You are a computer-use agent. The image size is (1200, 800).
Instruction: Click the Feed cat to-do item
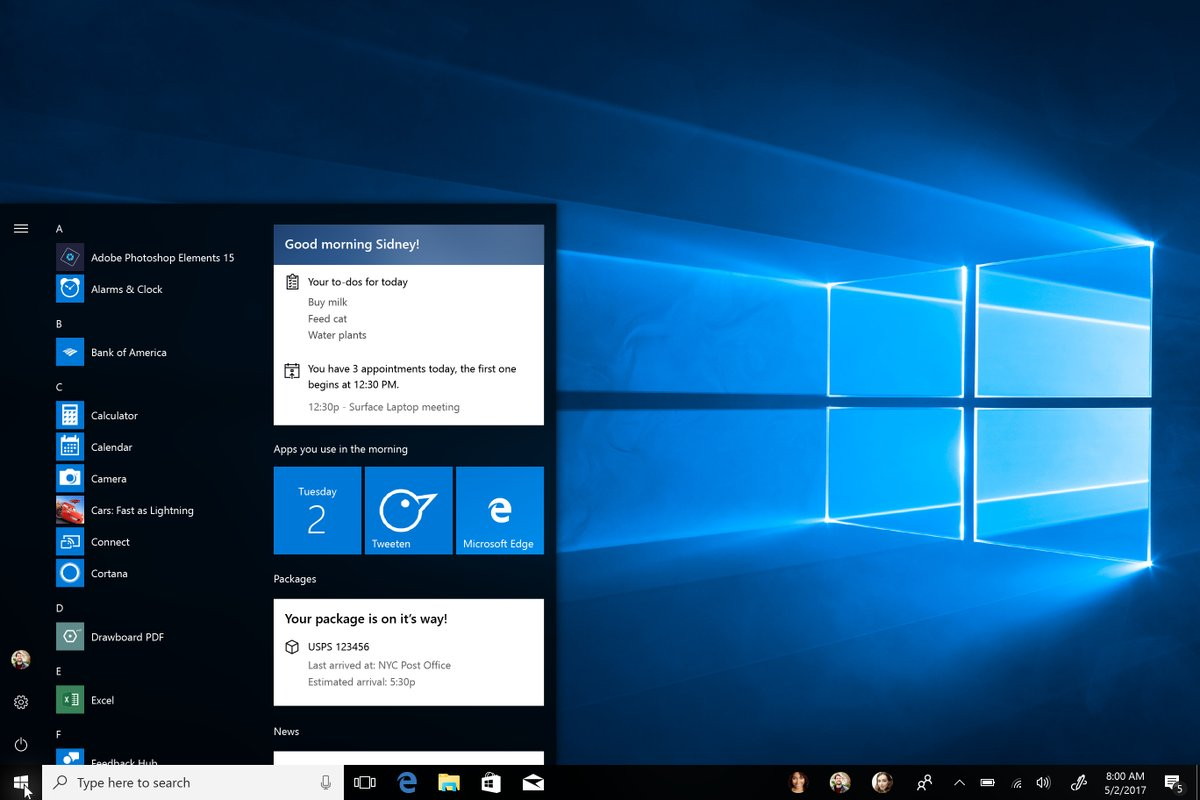(327, 319)
